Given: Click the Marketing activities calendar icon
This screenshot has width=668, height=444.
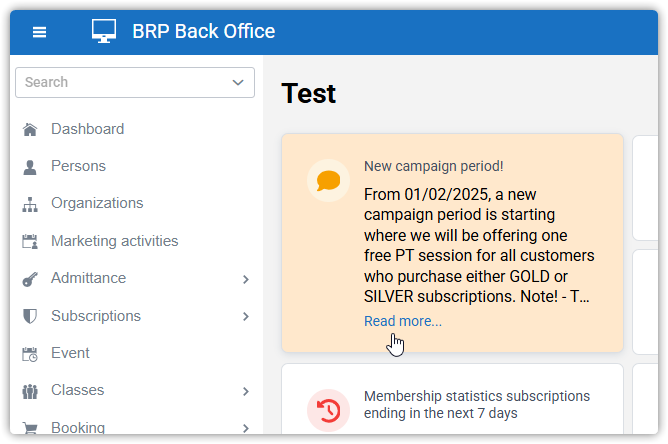Looking at the screenshot, I should pos(30,241).
